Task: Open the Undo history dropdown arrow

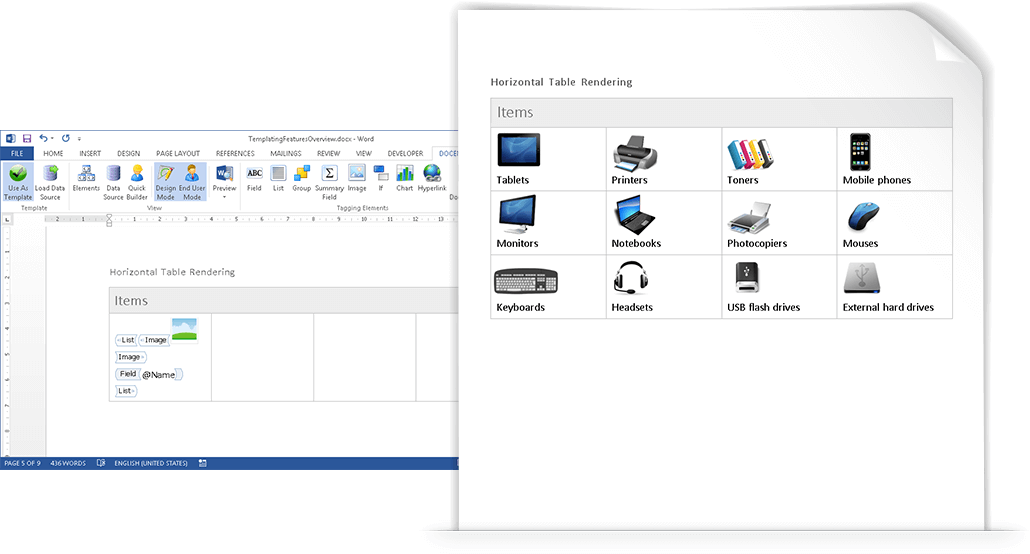Action: (x=53, y=139)
